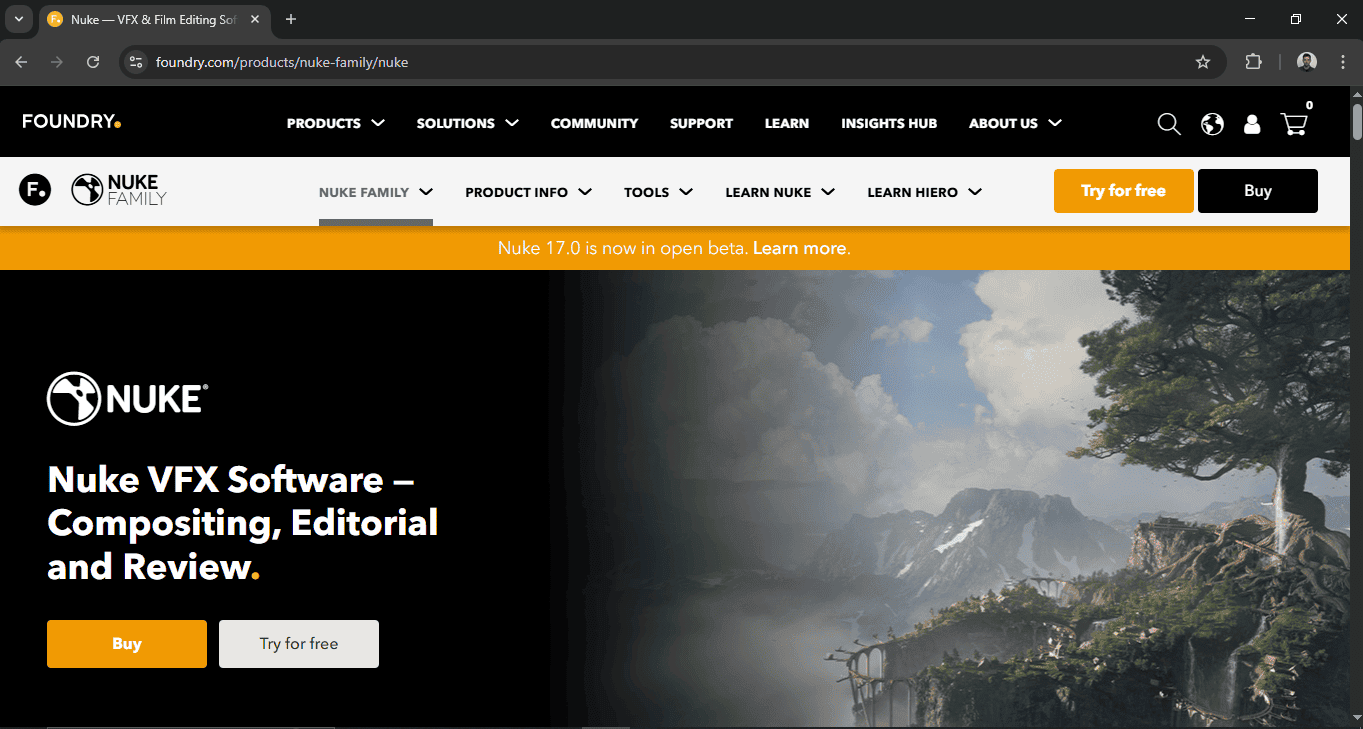The image size is (1363, 729).
Task: Expand the Solutions dropdown menu
Action: [x=467, y=123]
